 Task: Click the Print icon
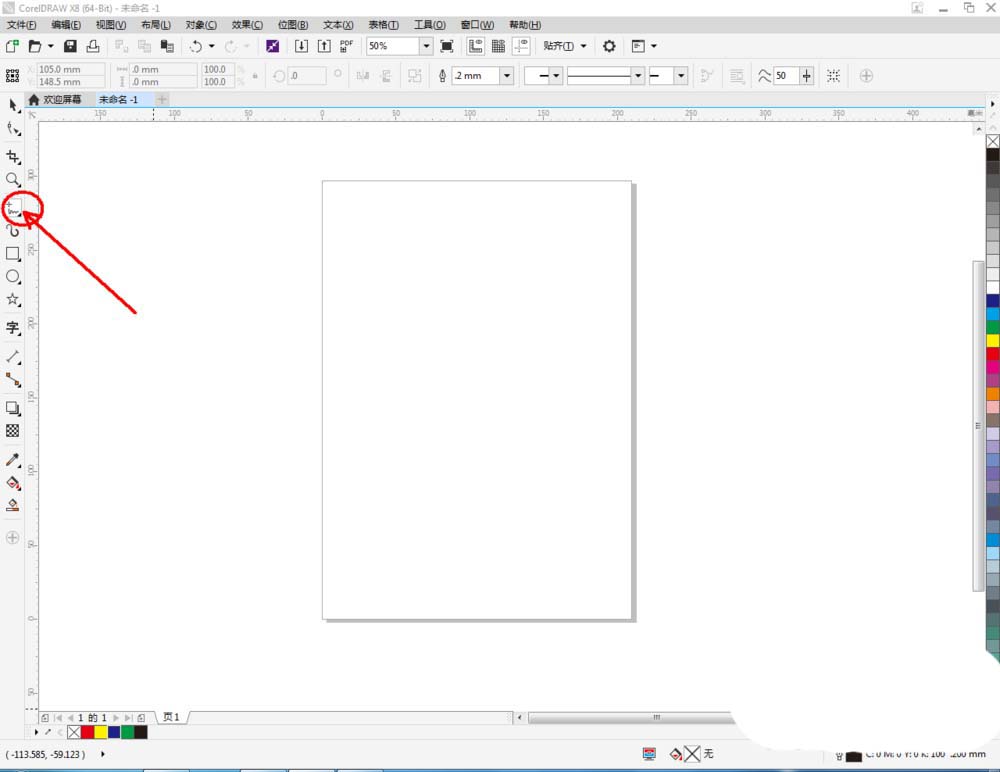pyautogui.click(x=93, y=46)
